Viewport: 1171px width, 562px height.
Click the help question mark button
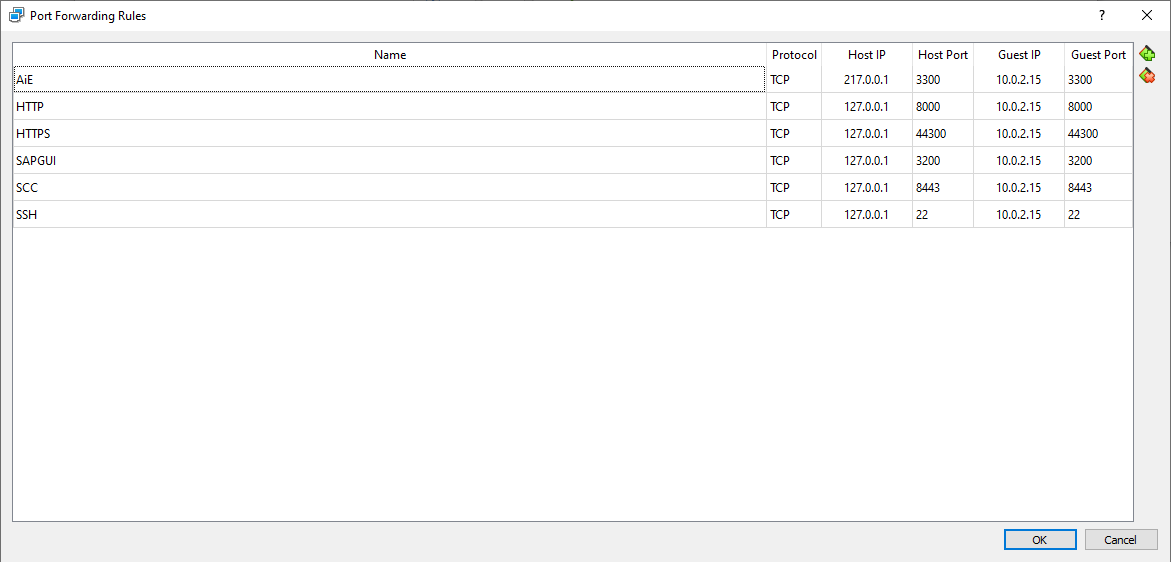pos(1102,16)
